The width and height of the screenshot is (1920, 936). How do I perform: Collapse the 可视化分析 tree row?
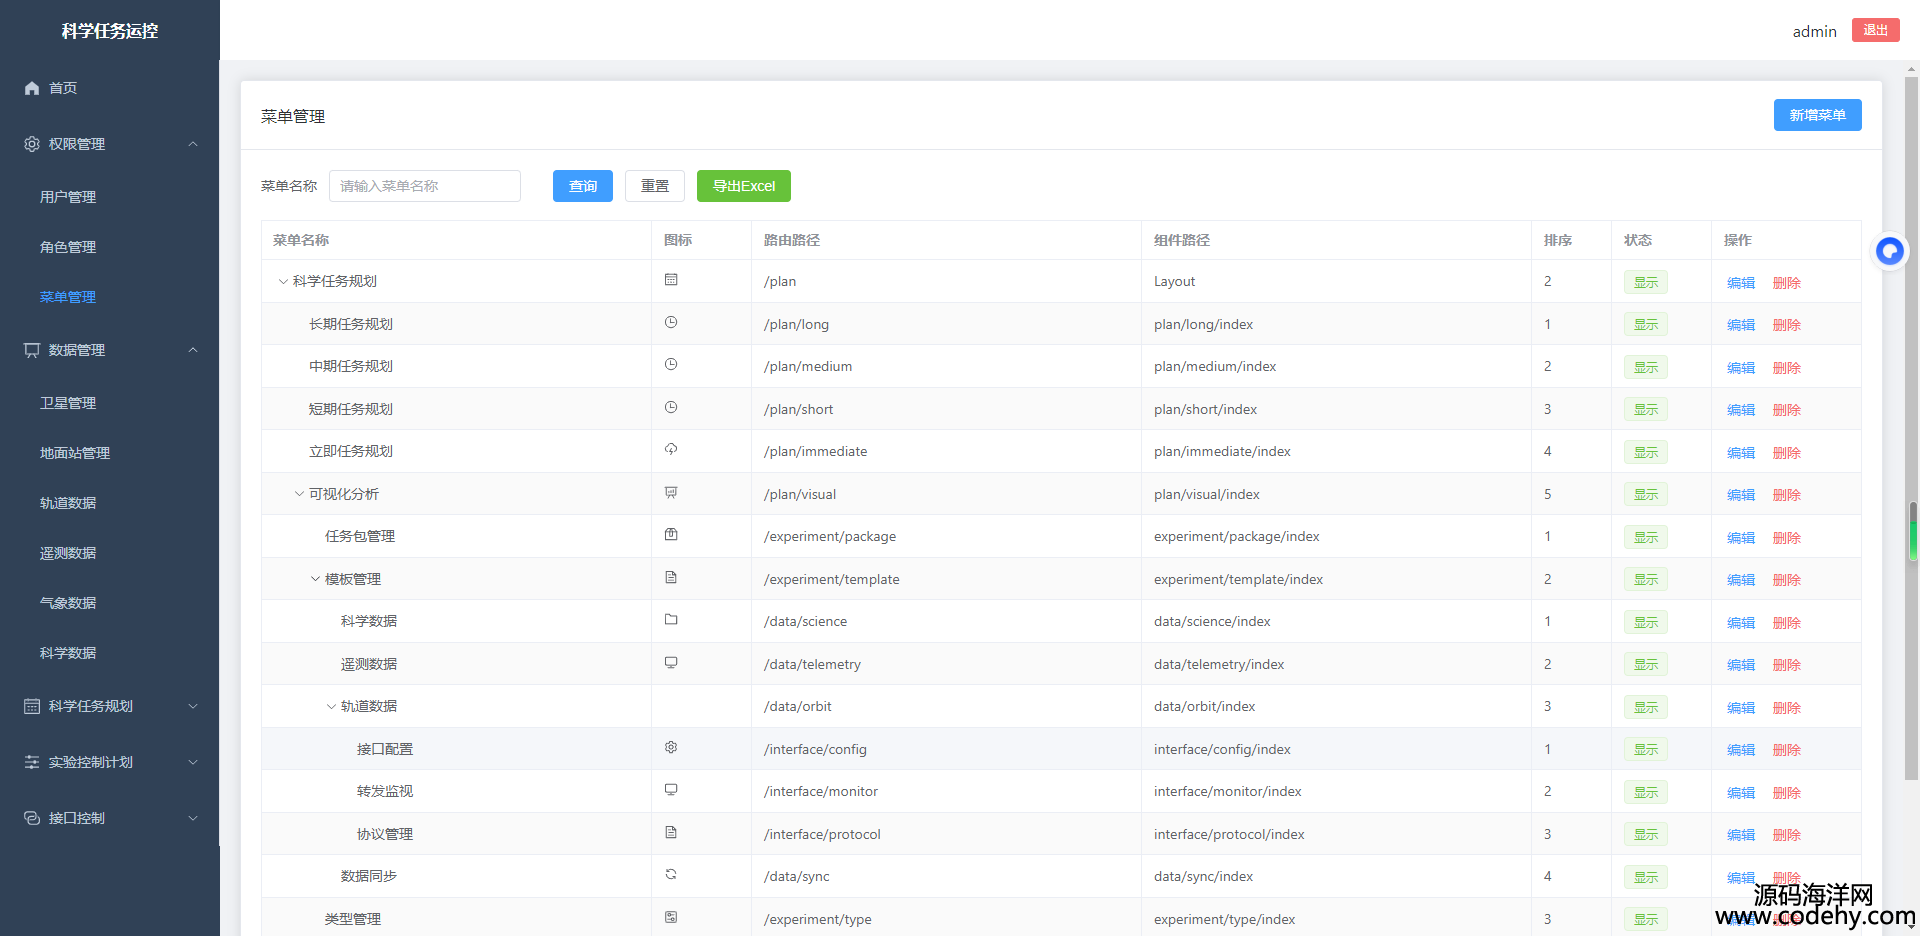(299, 494)
